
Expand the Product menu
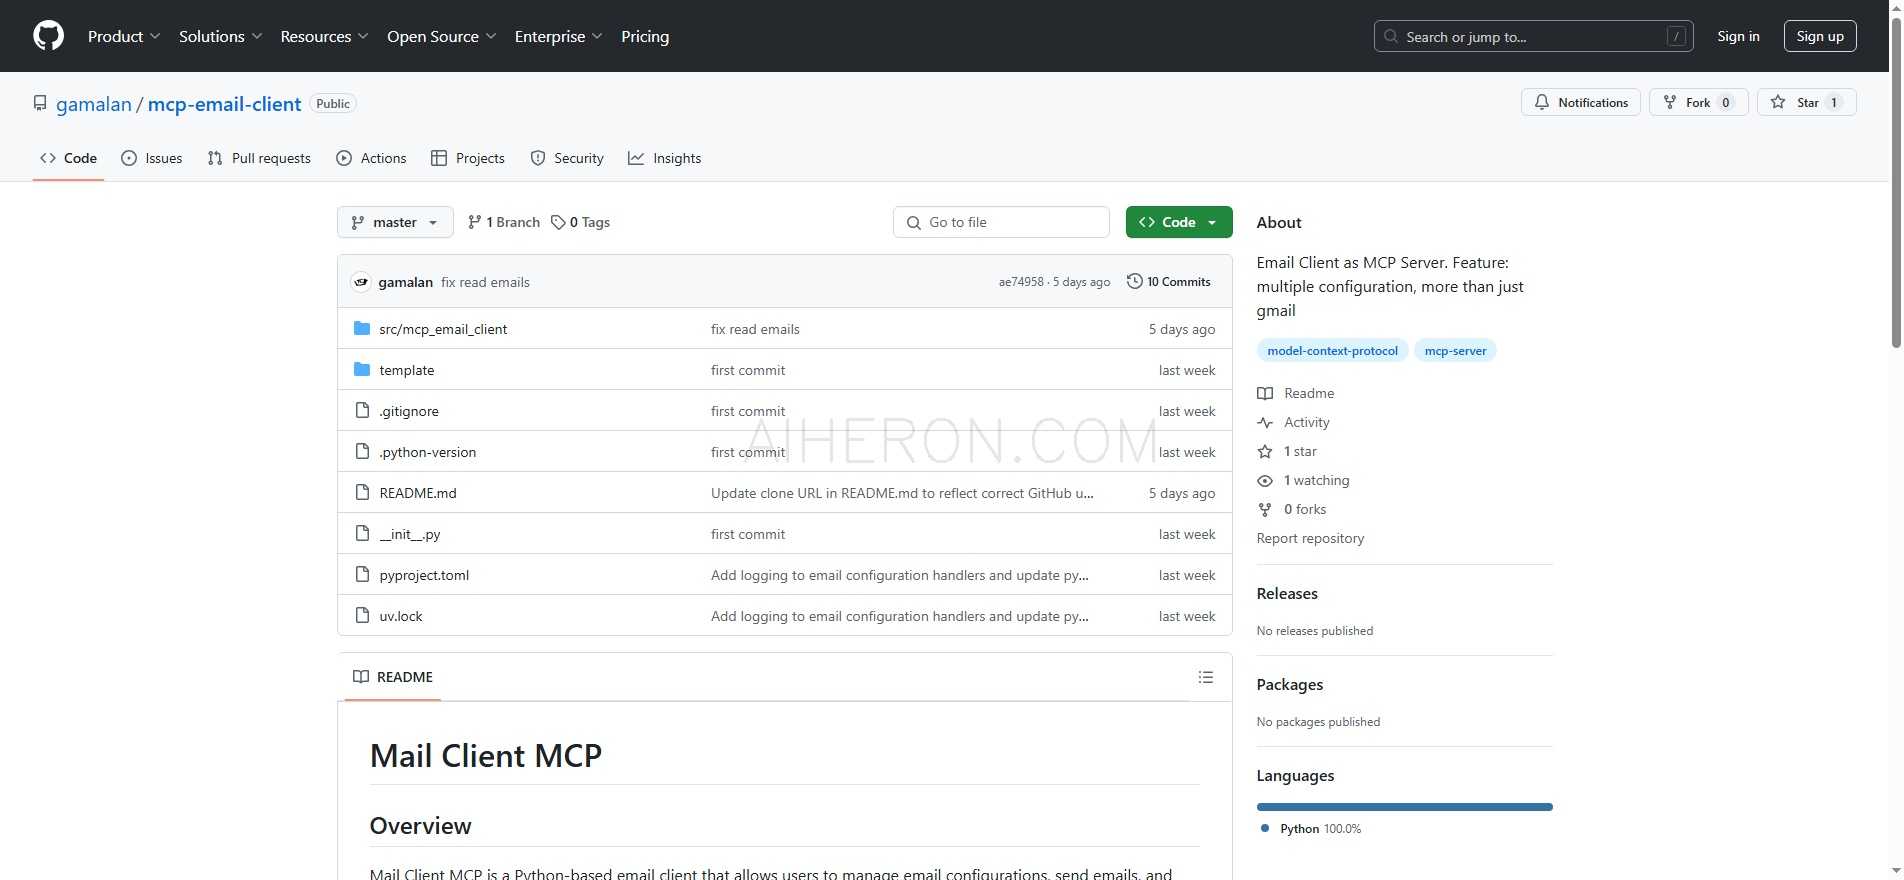click(x=123, y=36)
